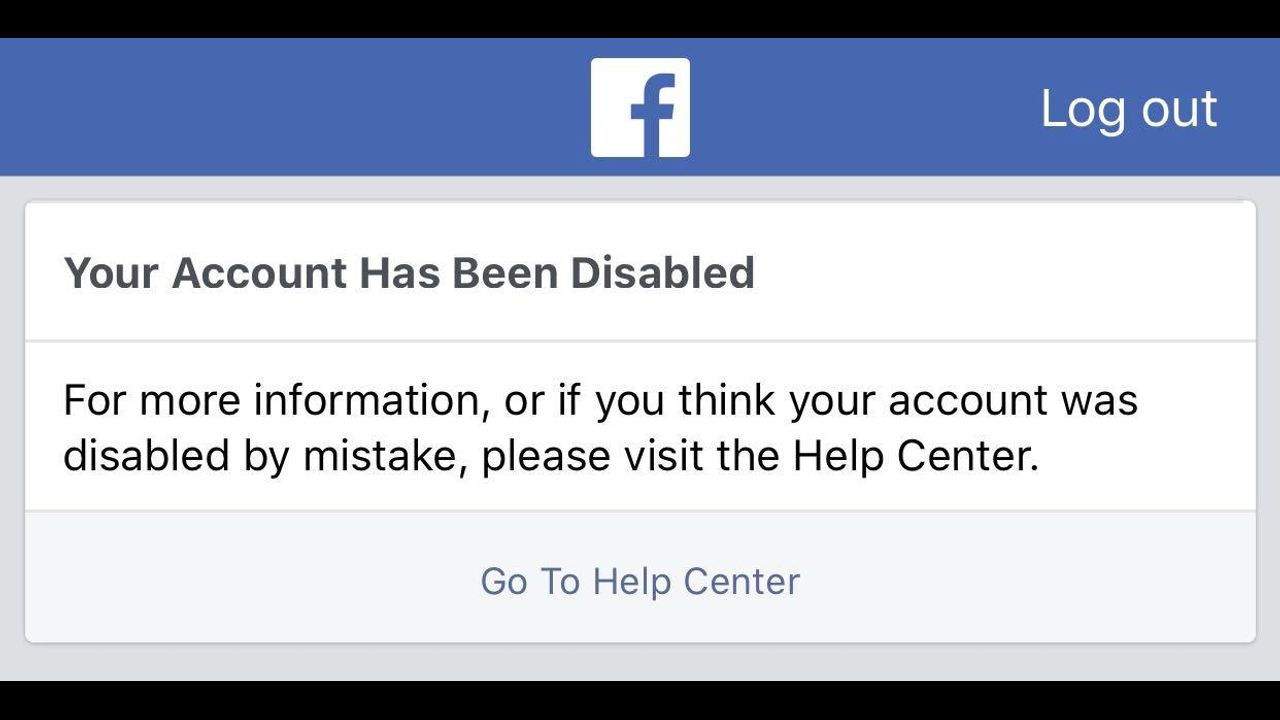Viewport: 1280px width, 720px height.
Task: Click the blue header between logo and Log out
Action: pos(860,107)
